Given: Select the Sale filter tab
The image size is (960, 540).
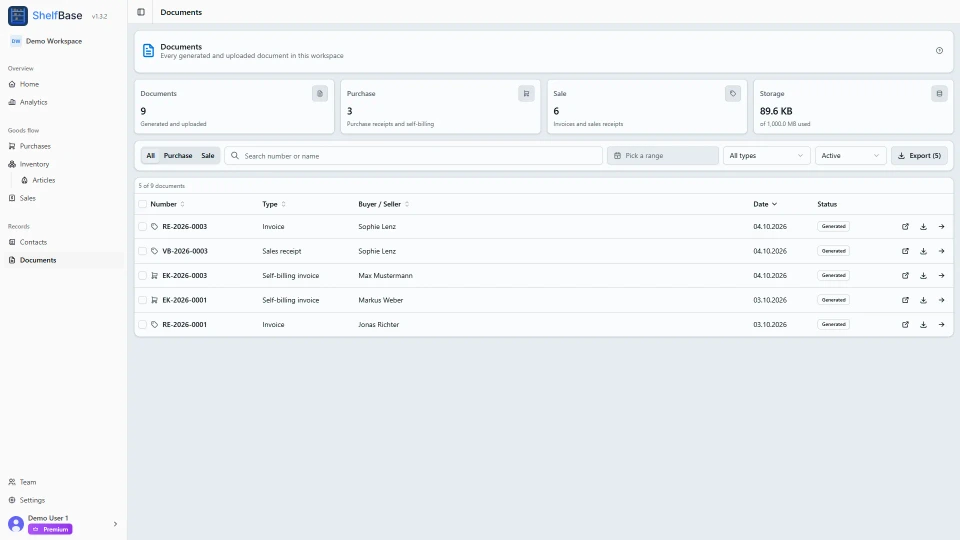Looking at the screenshot, I should (x=208, y=156).
